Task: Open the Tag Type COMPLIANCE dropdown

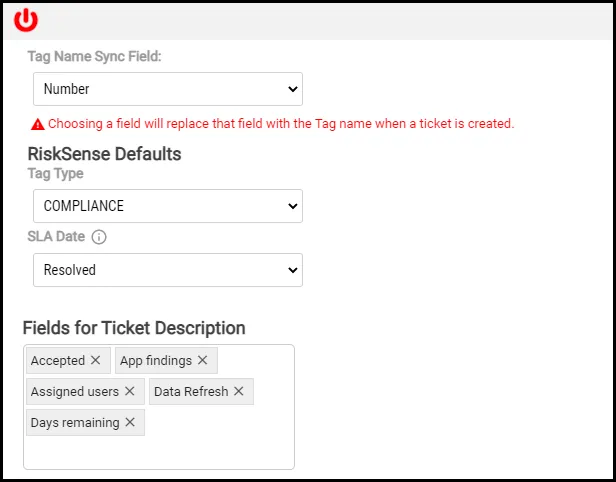Action: click(168, 206)
